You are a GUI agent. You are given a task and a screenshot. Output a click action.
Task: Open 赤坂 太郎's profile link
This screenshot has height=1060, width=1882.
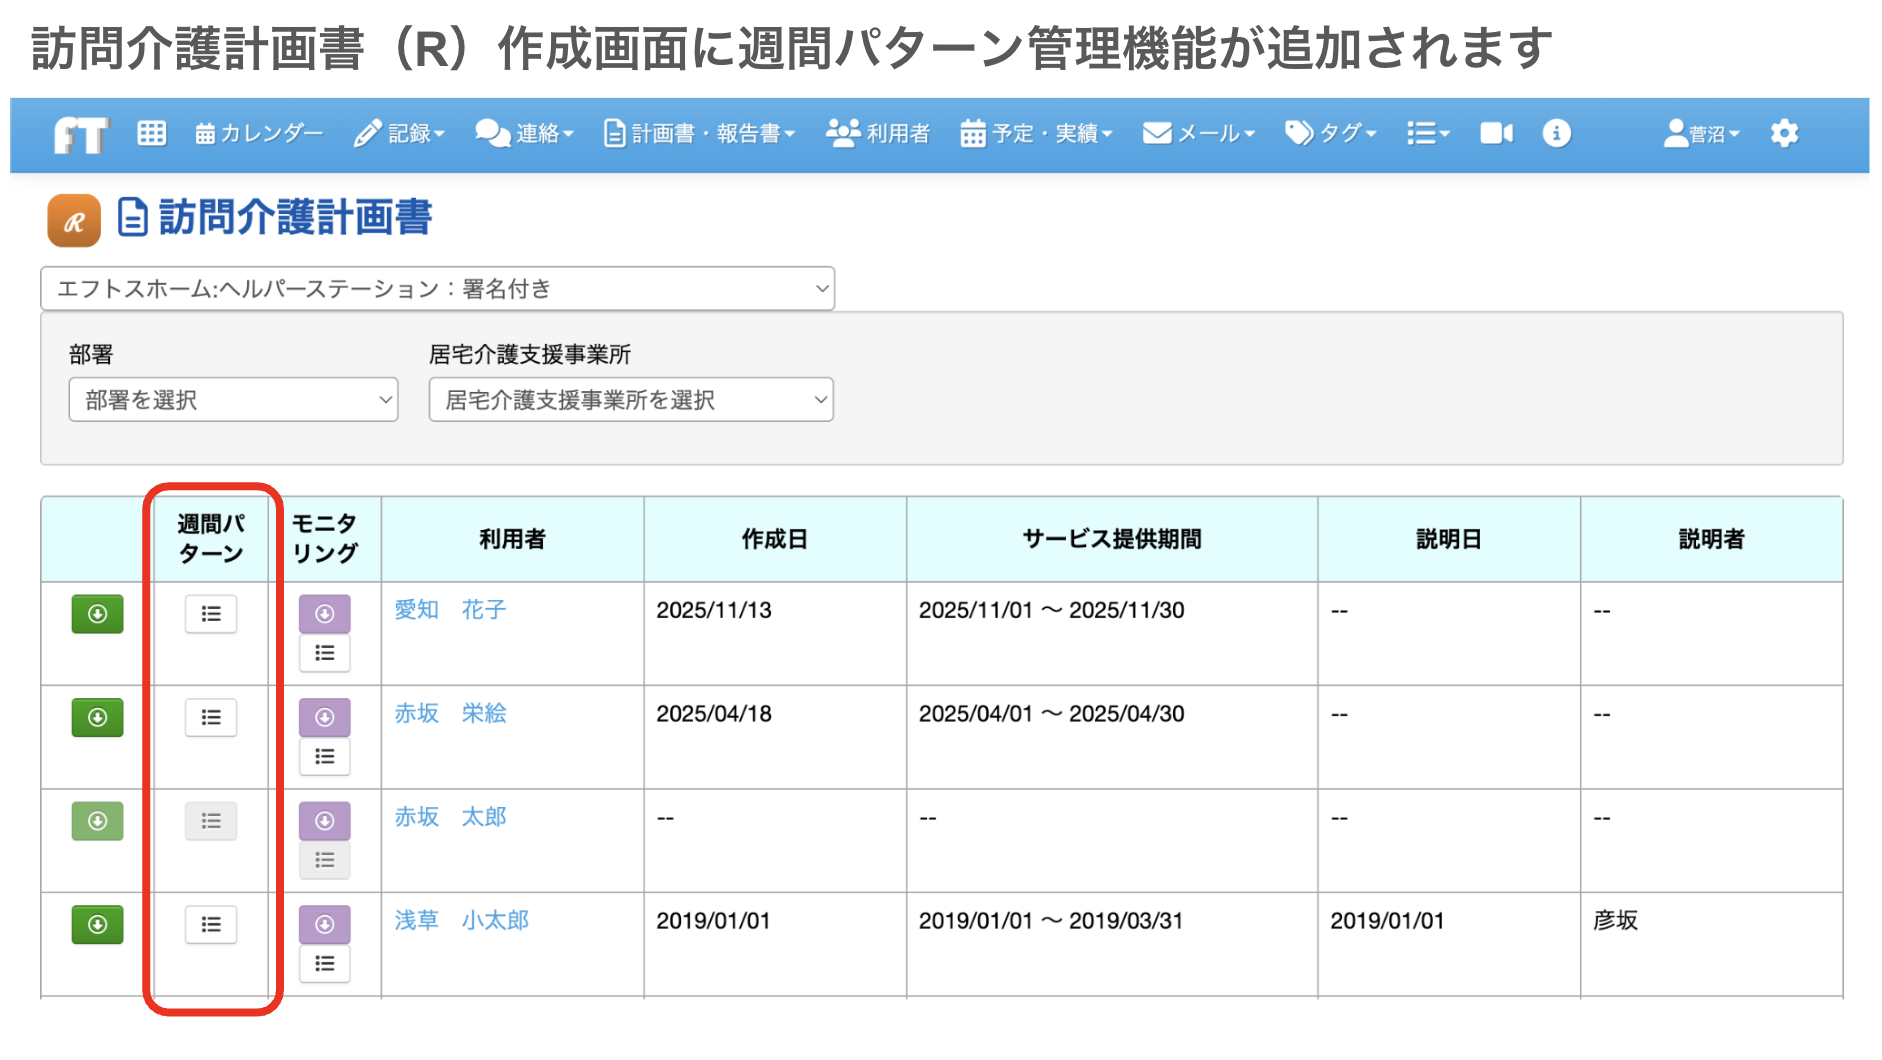[450, 817]
